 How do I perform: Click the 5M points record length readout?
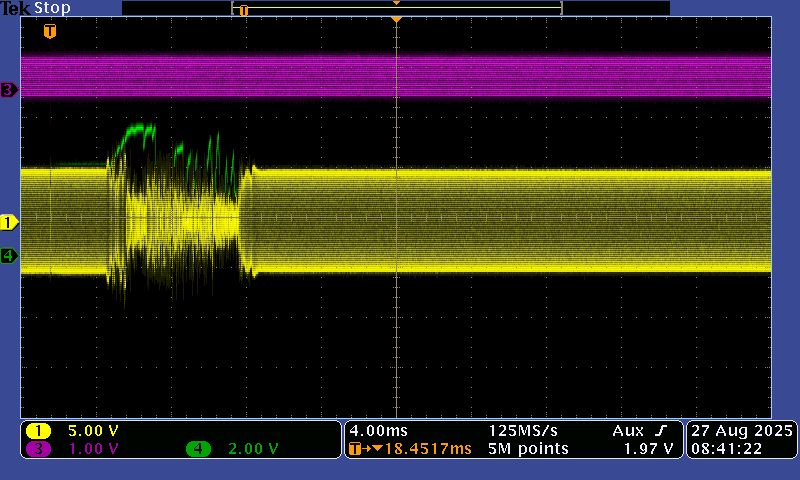click(x=528, y=449)
